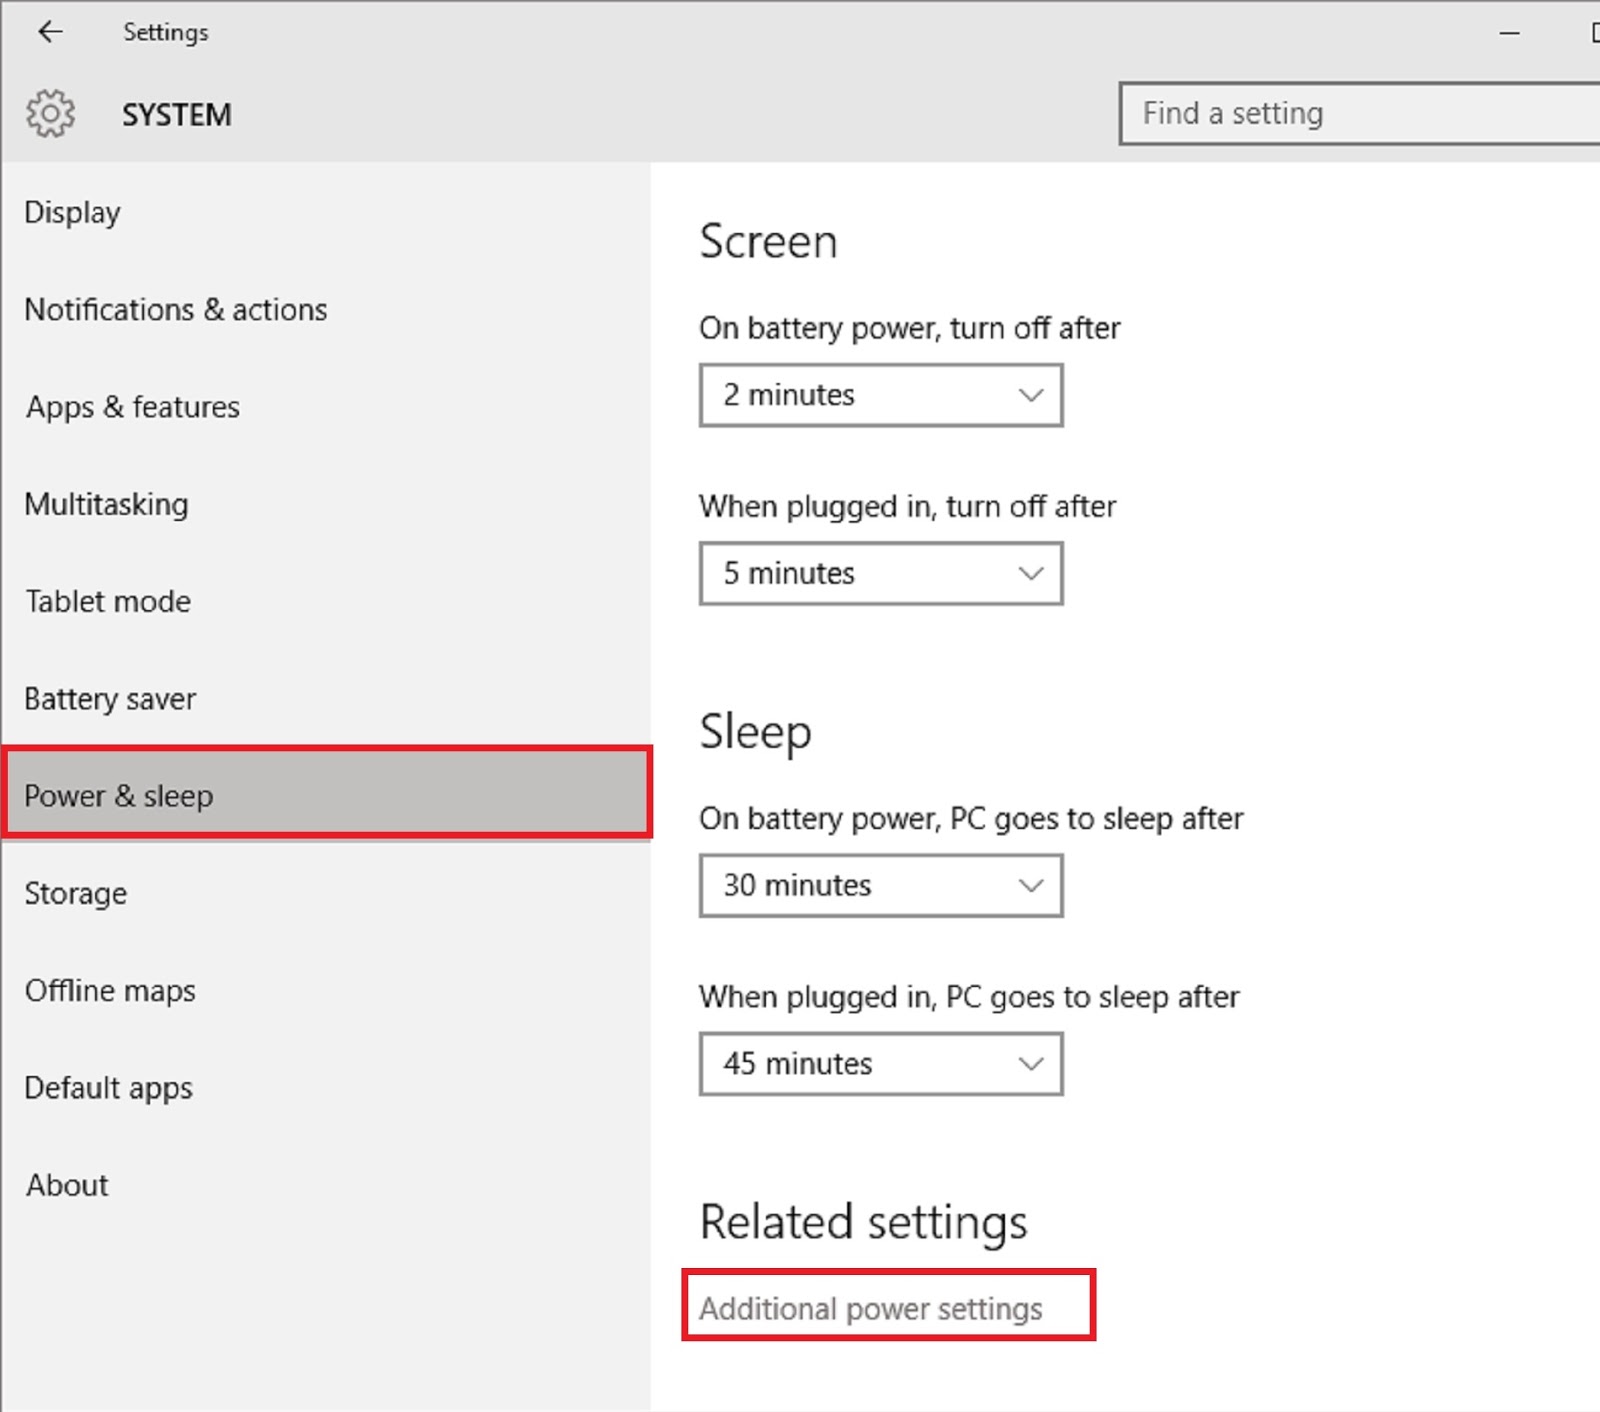This screenshot has height=1412, width=1600.
Task: Select About in the sidebar
Action: pyautogui.click(x=66, y=1184)
